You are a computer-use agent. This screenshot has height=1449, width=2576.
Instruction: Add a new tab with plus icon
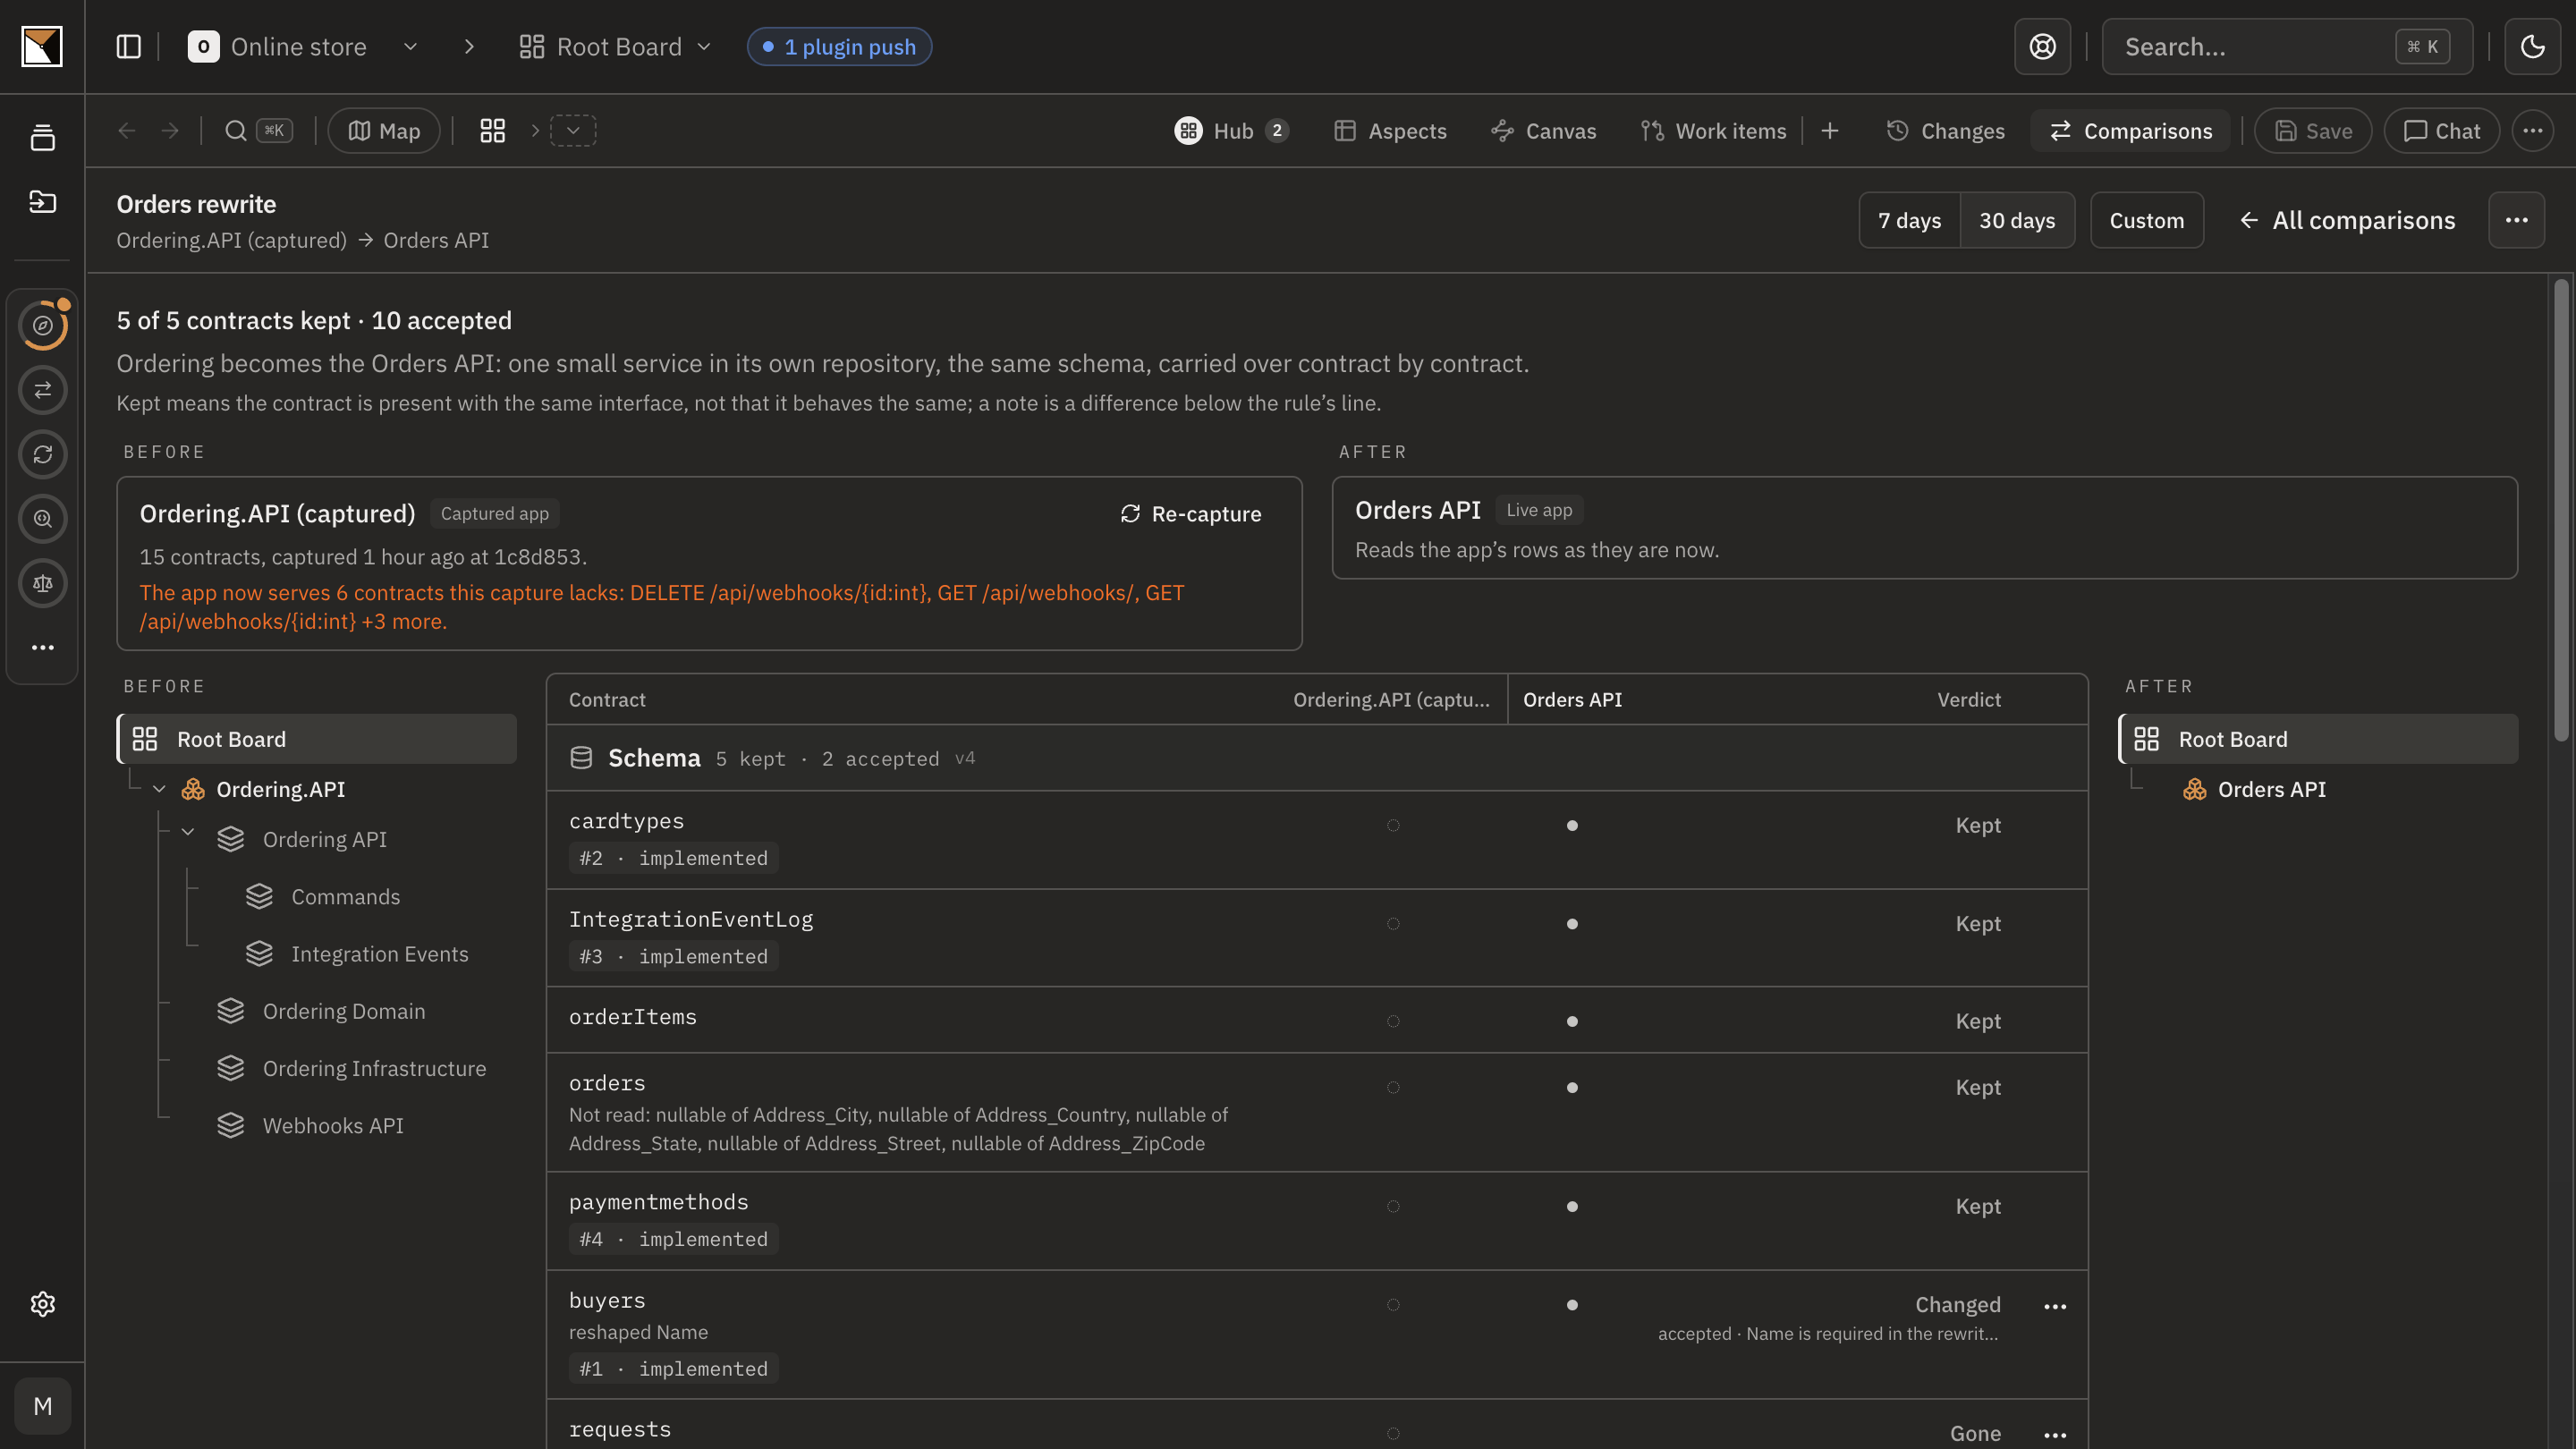click(1830, 131)
